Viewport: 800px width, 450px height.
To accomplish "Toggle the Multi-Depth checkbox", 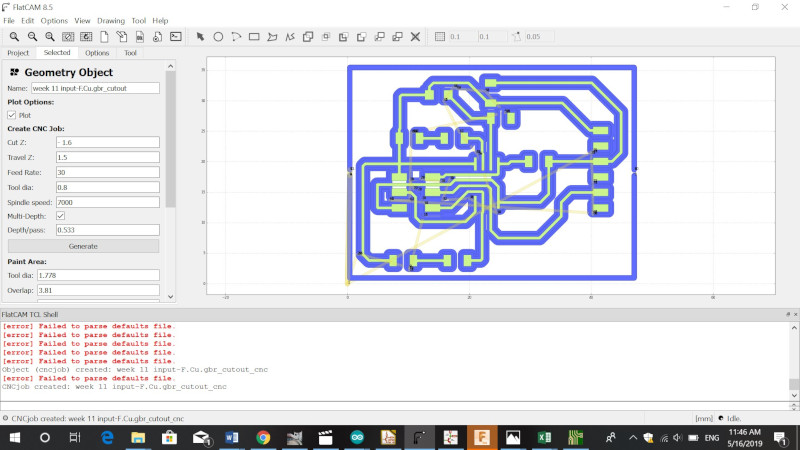I will 60,216.
